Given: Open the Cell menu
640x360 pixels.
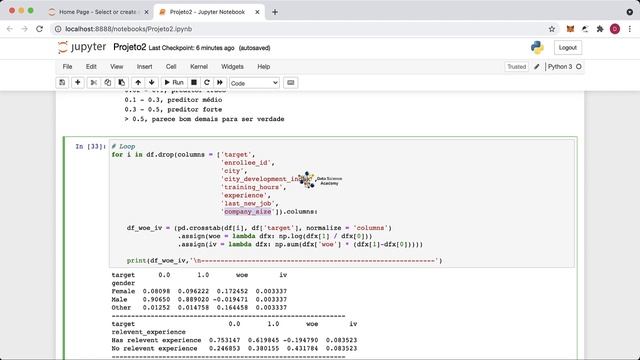Looking at the screenshot, I should [171, 67].
